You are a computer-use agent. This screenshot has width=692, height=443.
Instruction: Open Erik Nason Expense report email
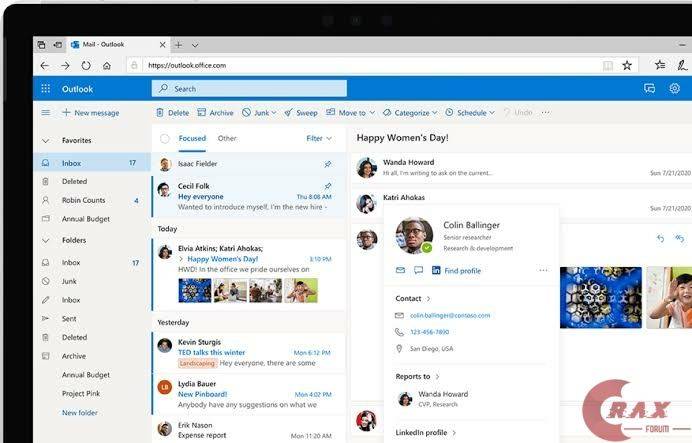(249, 430)
